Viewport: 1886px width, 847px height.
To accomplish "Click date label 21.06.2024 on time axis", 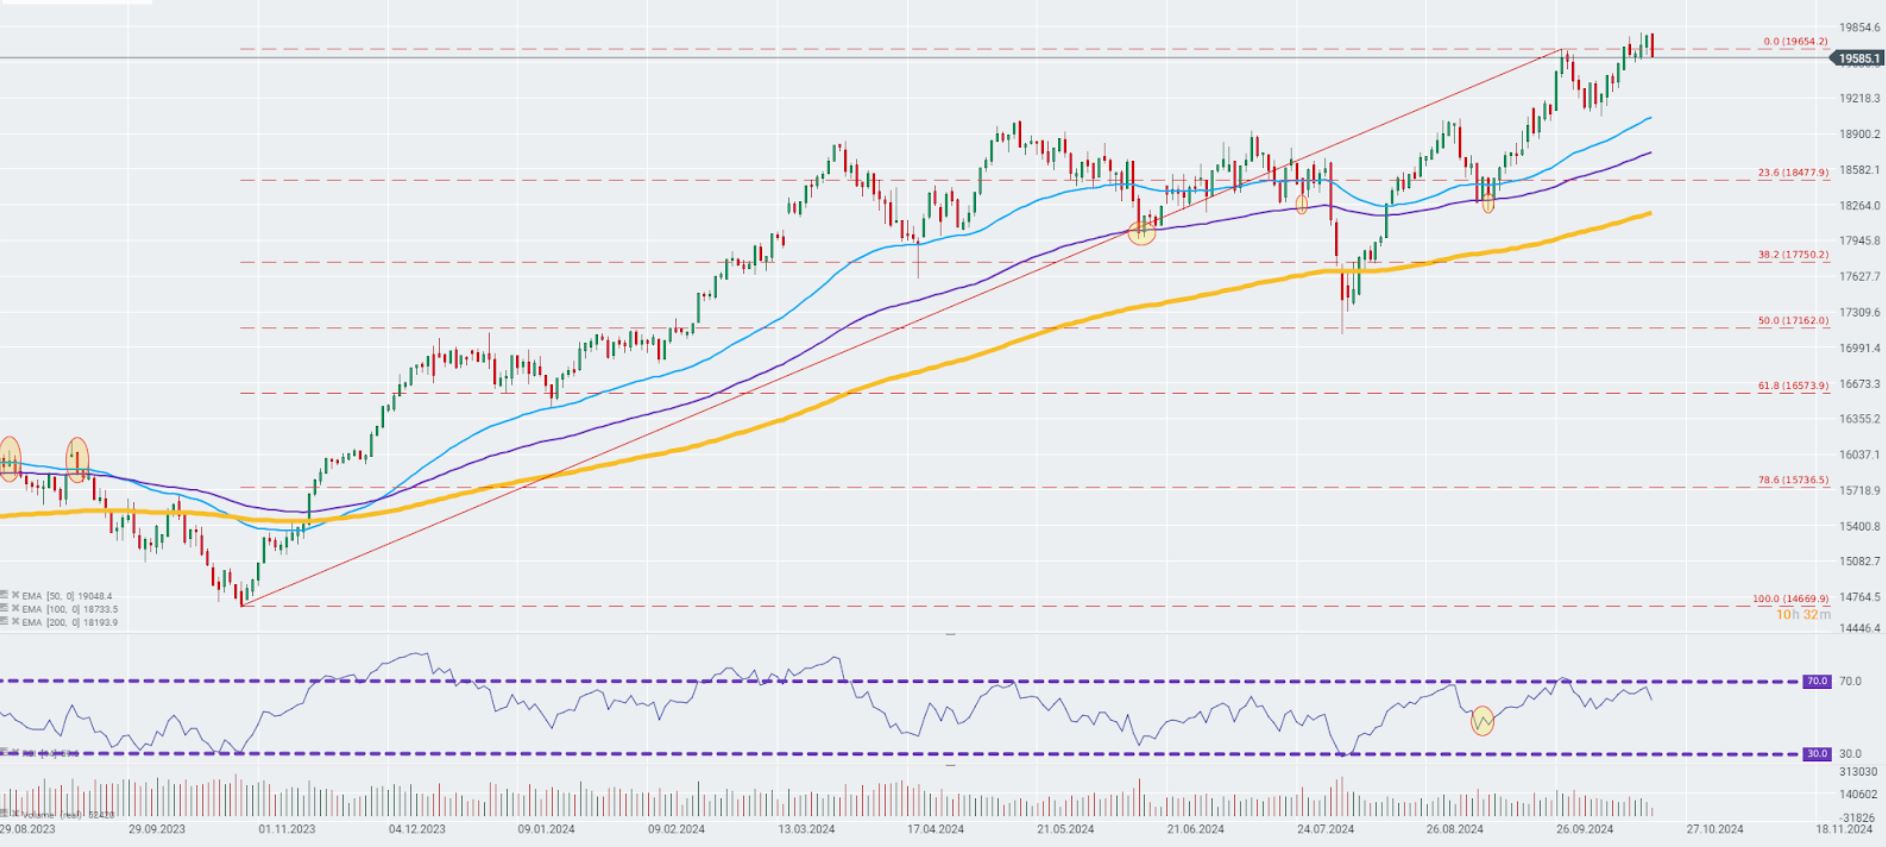I will click(x=1195, y=829).
